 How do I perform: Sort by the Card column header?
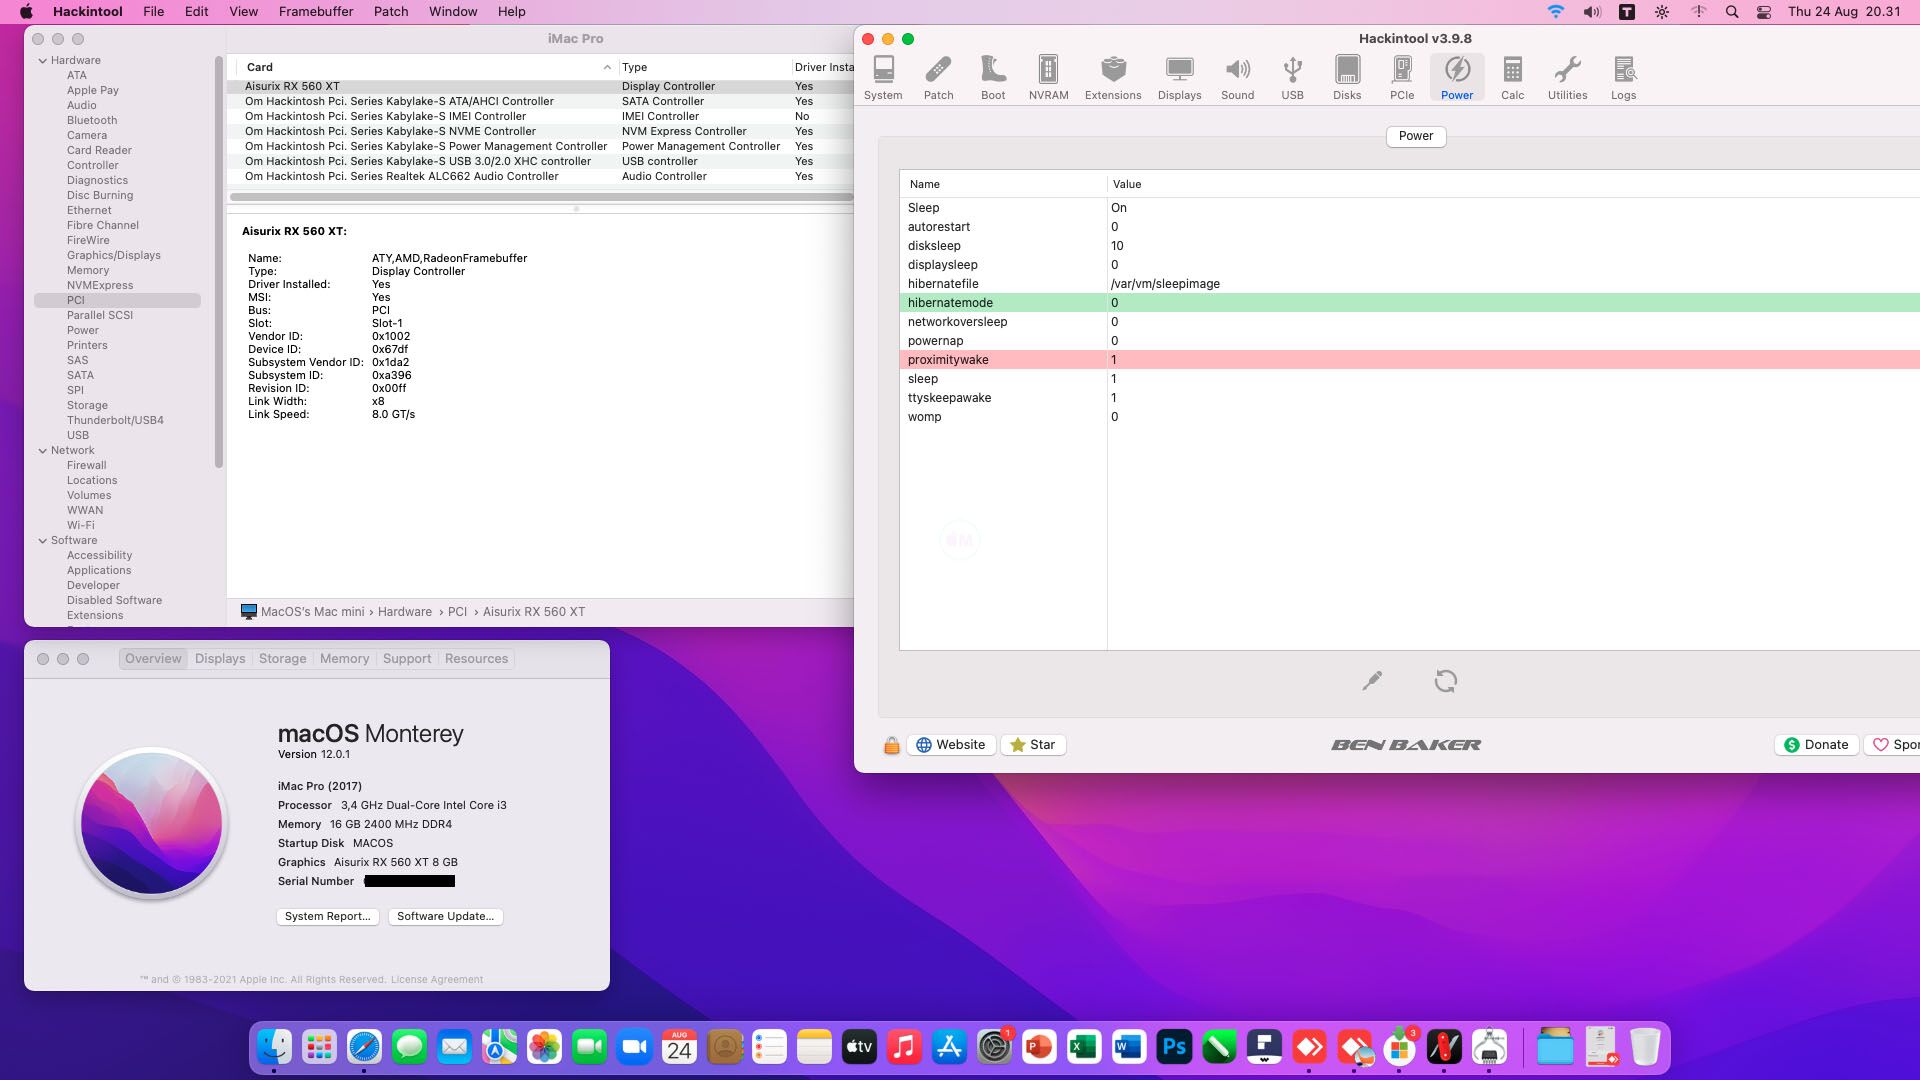427,67
